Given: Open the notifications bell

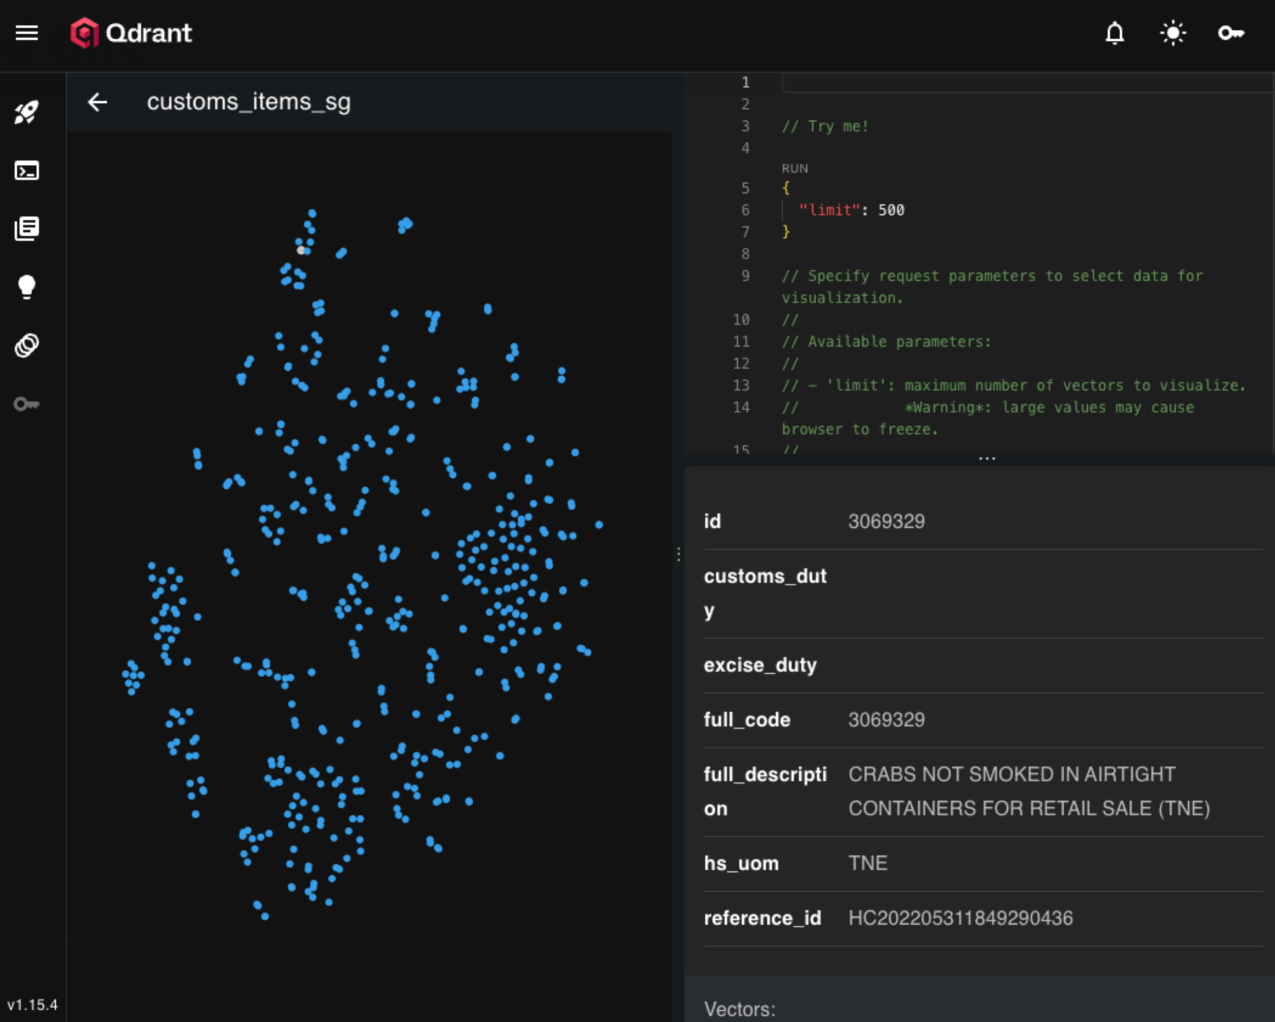Looking at the screenshot, I should pyautogui.click(x=1114, y=33).
